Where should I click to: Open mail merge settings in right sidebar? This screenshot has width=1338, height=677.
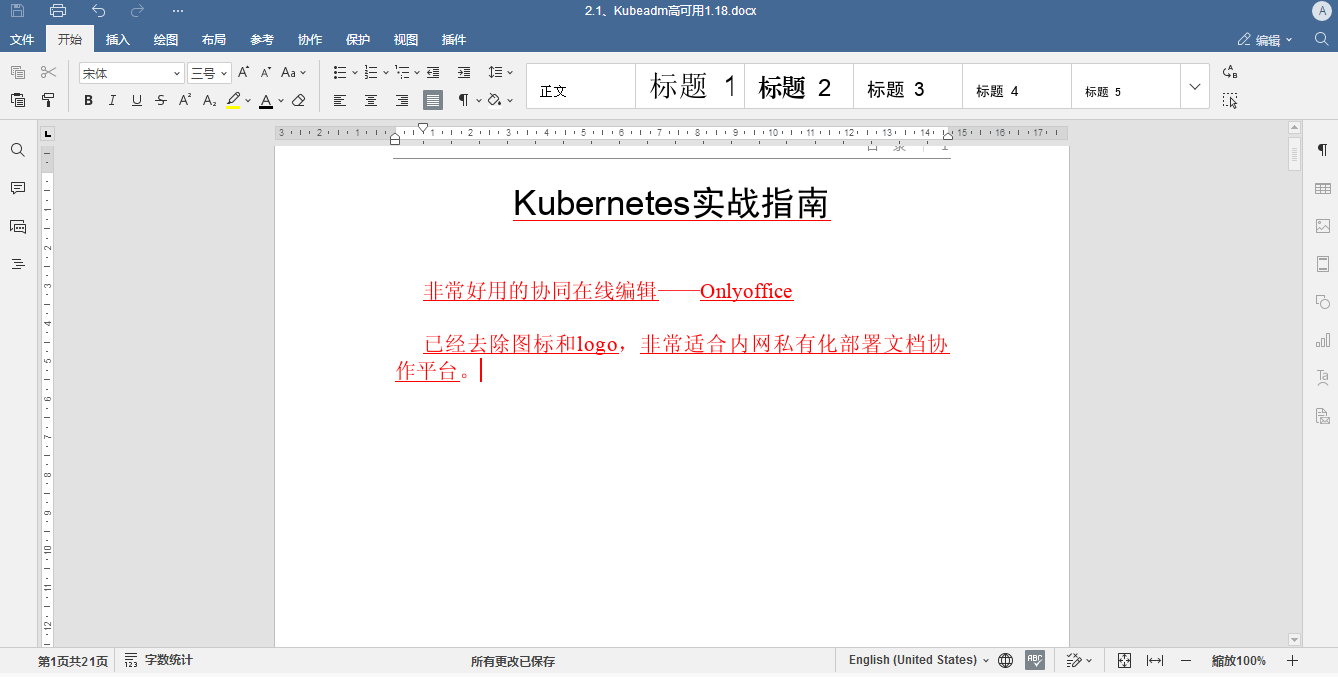tap(1323, 416)
